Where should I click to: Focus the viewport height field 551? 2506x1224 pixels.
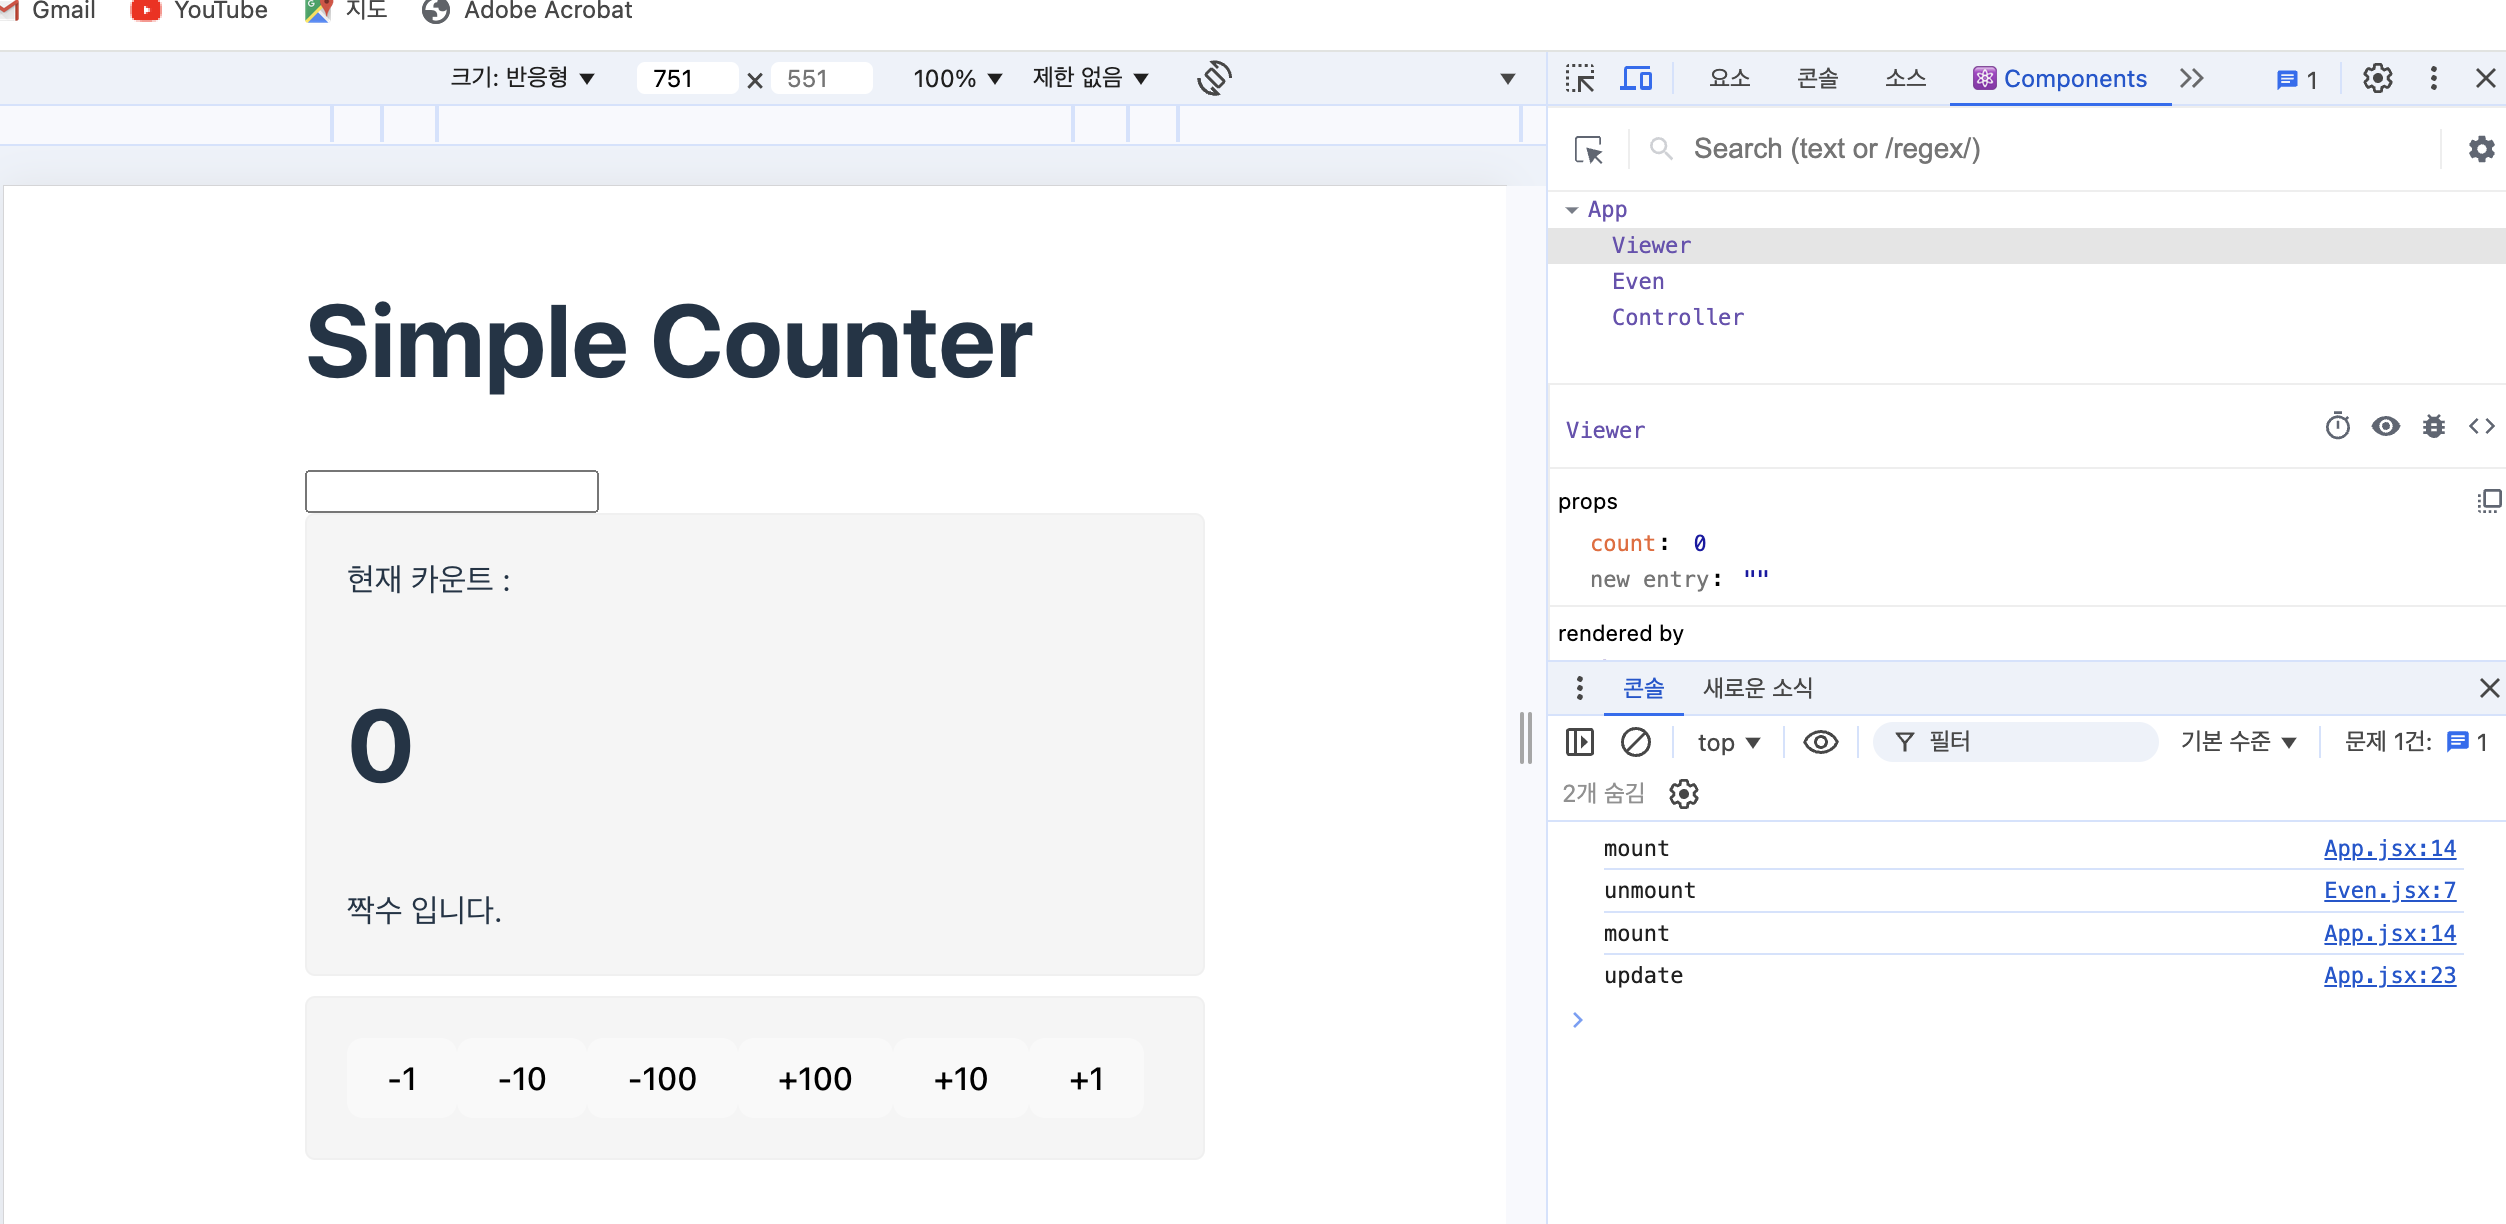(x=822, y=78)
